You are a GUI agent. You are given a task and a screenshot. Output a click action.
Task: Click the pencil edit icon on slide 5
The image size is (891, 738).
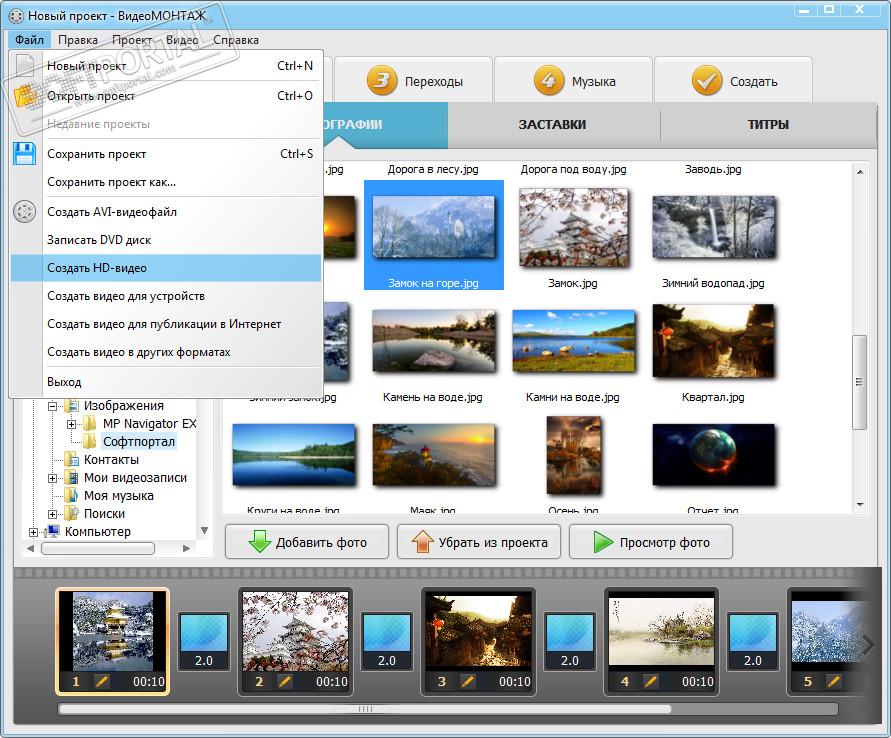834,681
